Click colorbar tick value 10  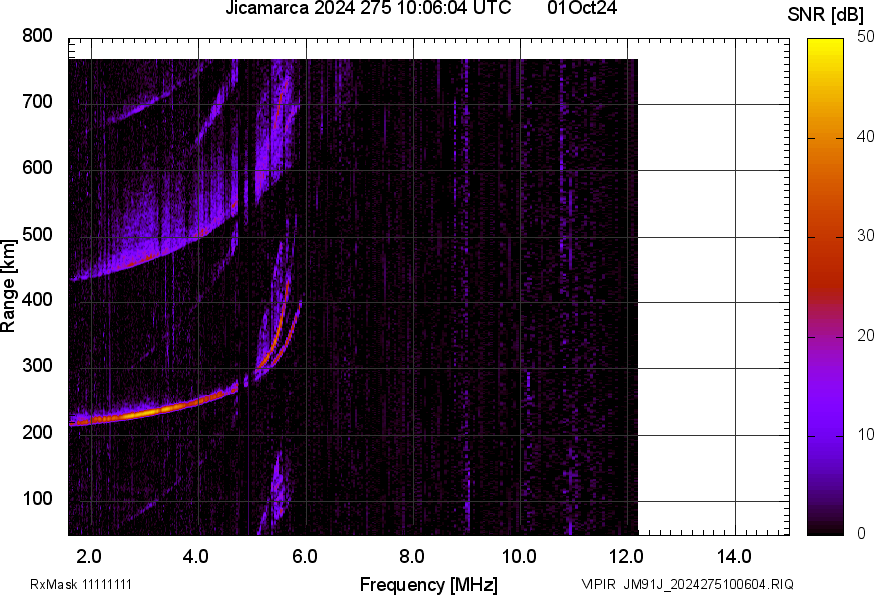point(865,434)
